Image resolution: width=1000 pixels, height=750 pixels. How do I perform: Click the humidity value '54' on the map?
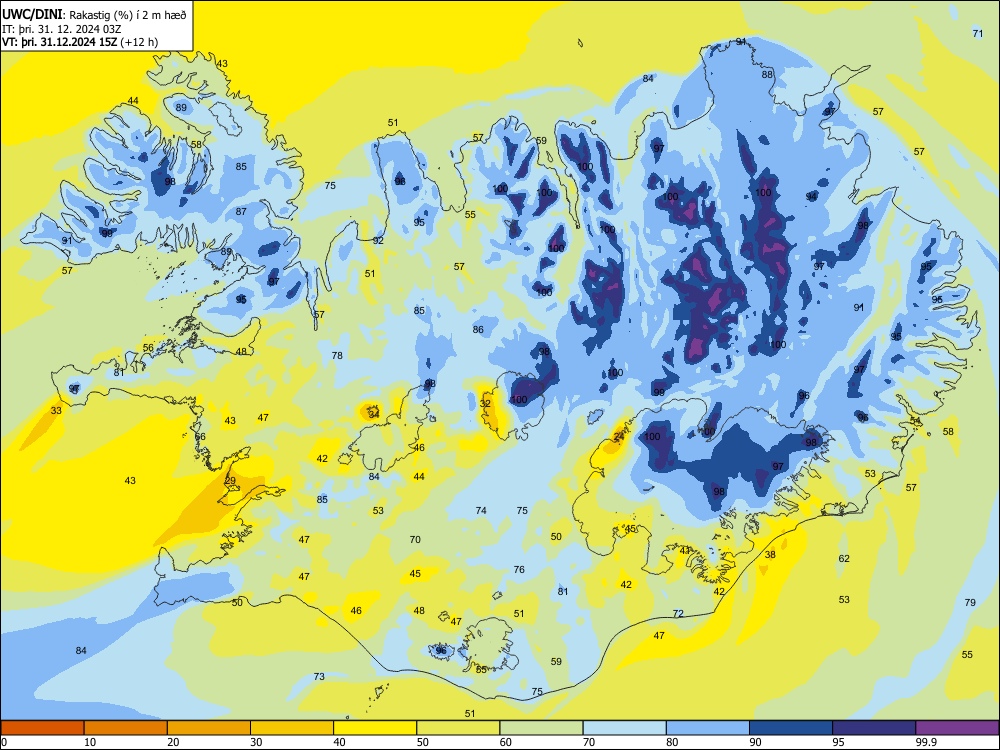point(915,421)
